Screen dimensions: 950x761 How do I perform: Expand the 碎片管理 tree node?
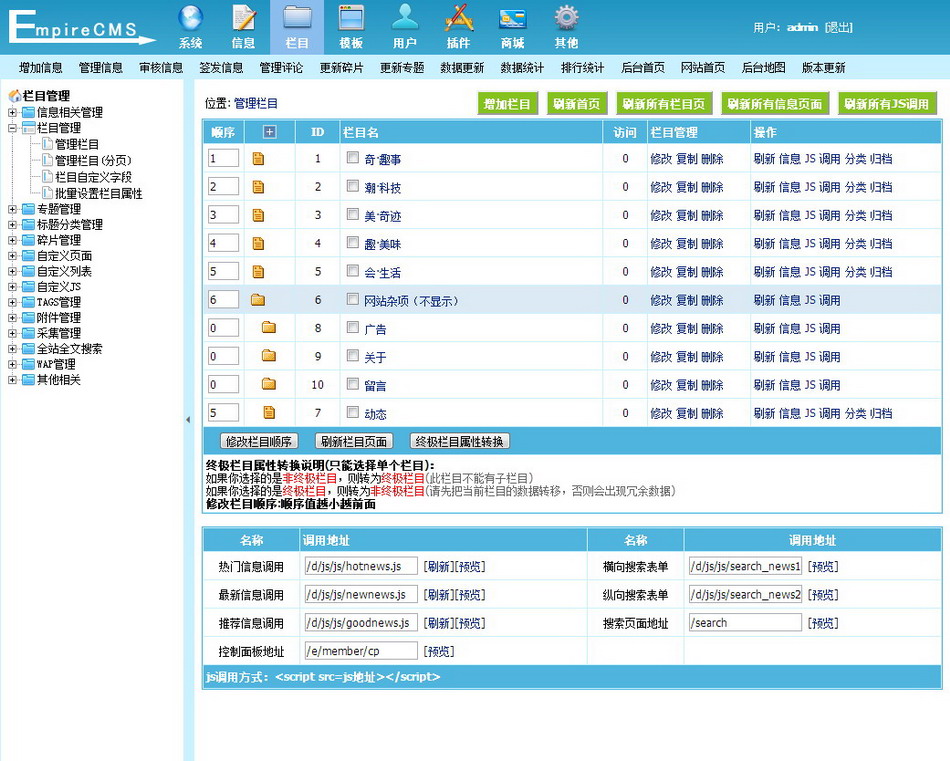point(12,240)
